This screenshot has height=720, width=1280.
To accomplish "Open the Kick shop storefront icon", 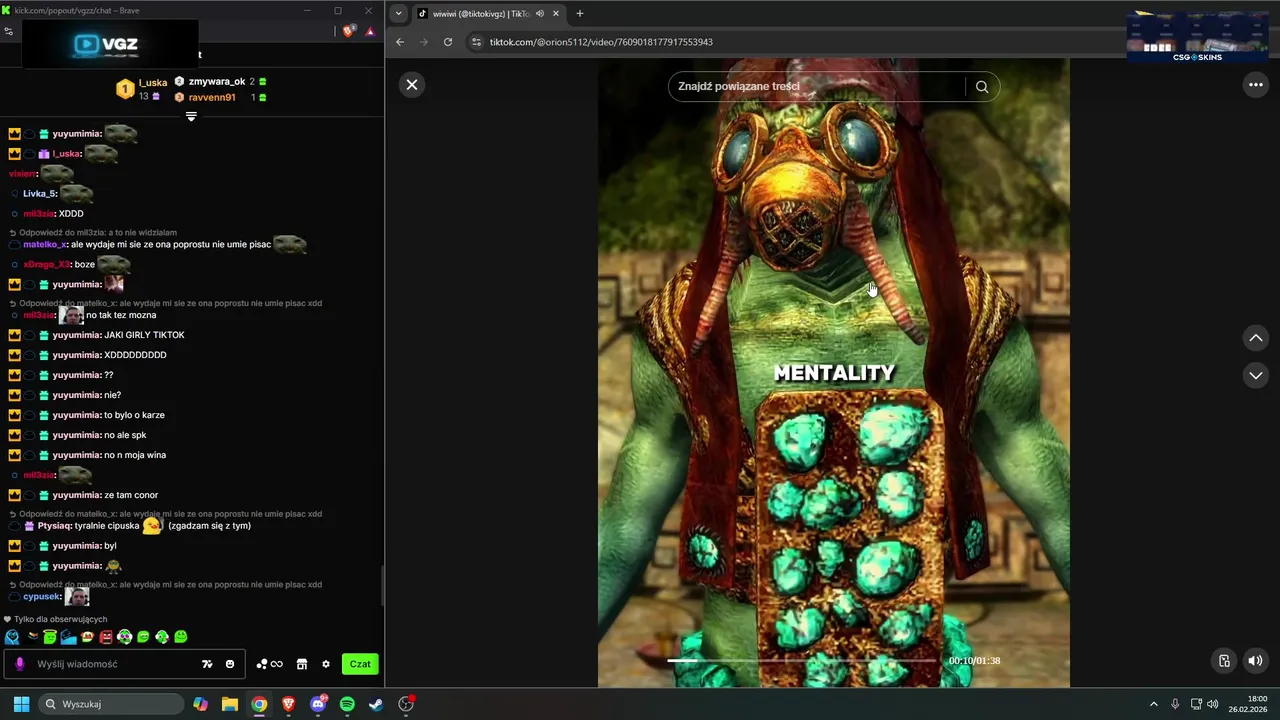I will click(x=301, y=664).
